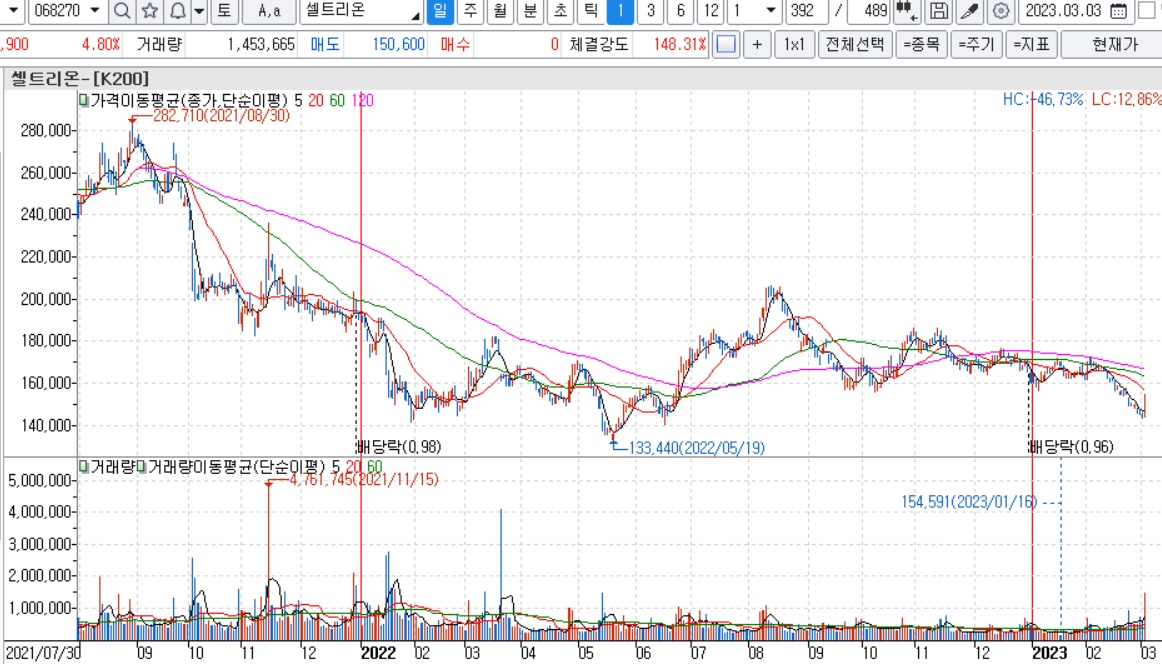Click the 체결강도 value 148.31%
1162x664 pixels.
(x=680, y=45)
